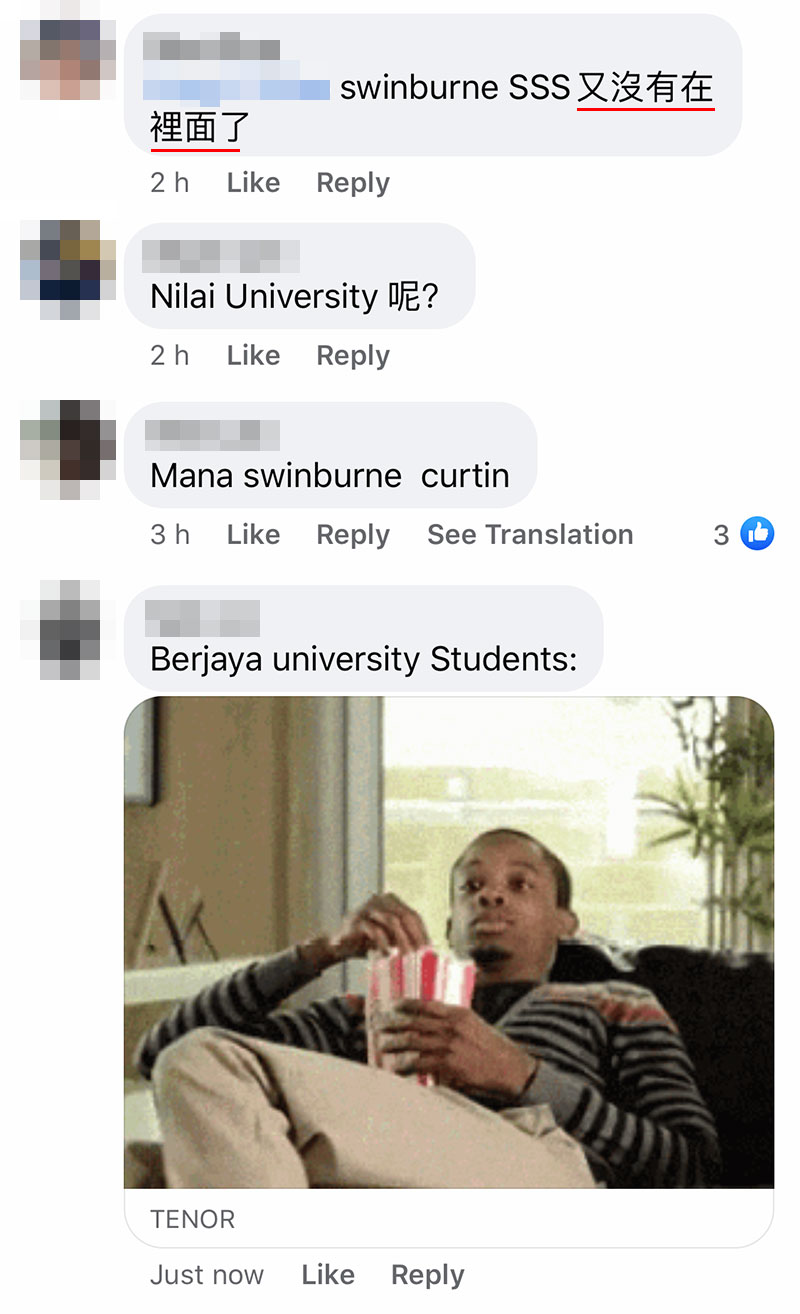
Task: Reply to the Nilai University comment
Action: click(353, 356)
